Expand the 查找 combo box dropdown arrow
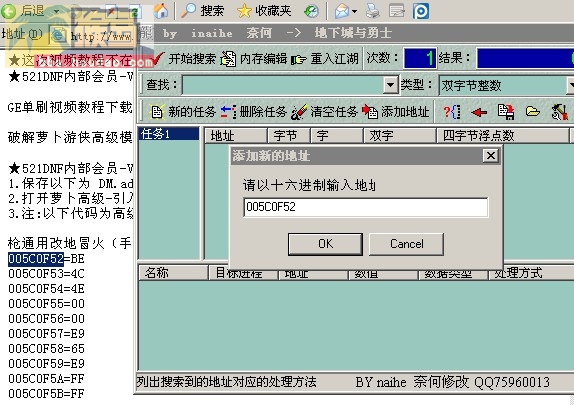This screenshot has height=405, width=574. 391,85
